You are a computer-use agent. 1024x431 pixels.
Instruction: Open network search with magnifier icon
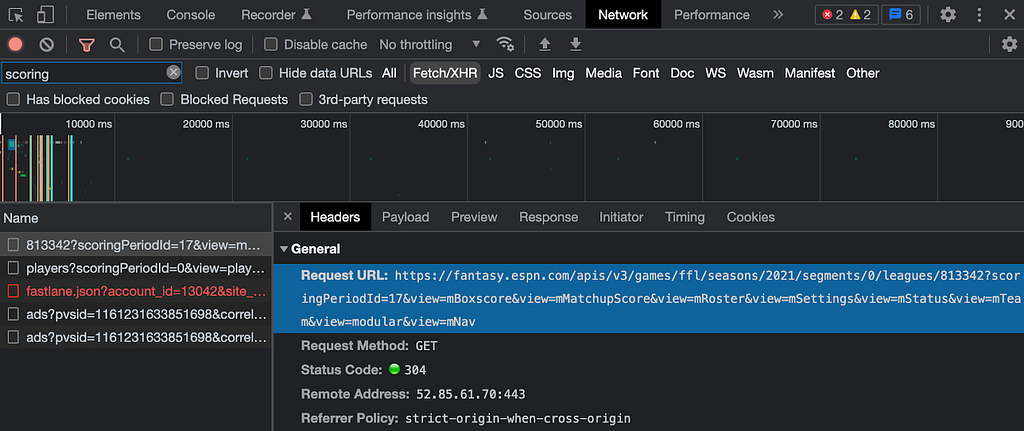(117, 44)
